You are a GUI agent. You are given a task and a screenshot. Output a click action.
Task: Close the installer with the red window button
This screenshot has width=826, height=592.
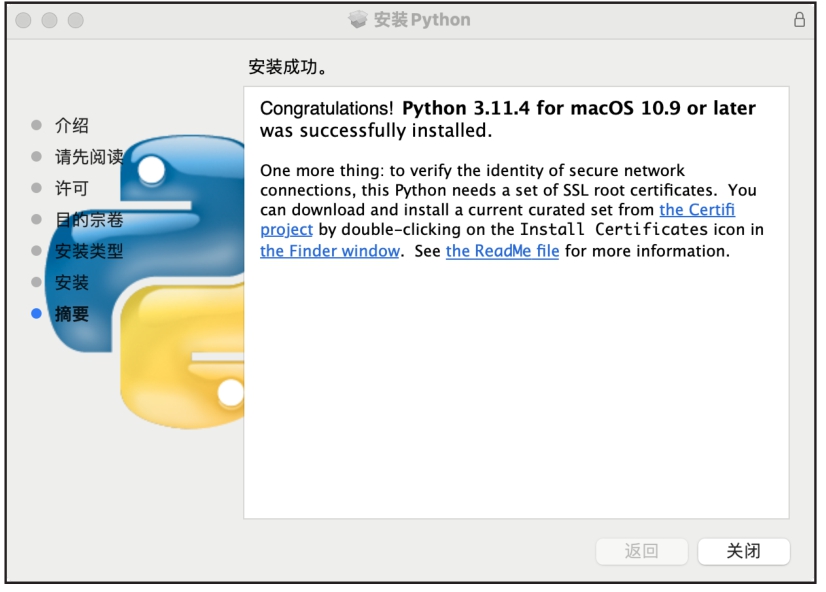coord(27,20)
